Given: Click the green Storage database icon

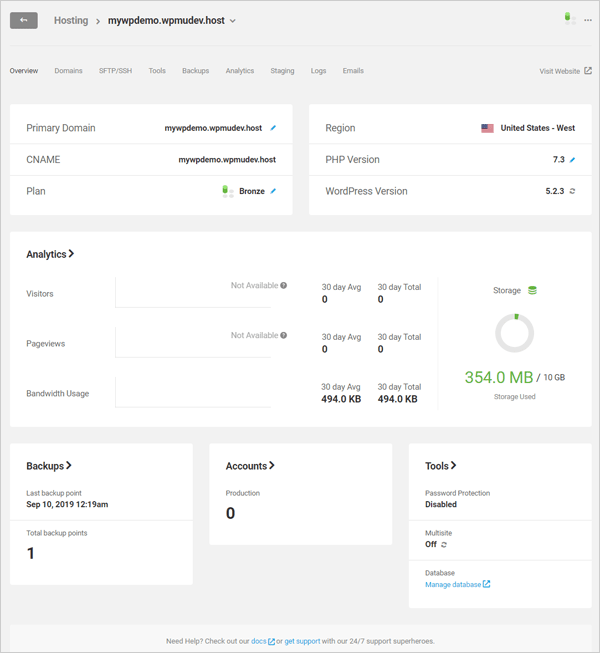Looking at the screenshot, I should point(532,291).
